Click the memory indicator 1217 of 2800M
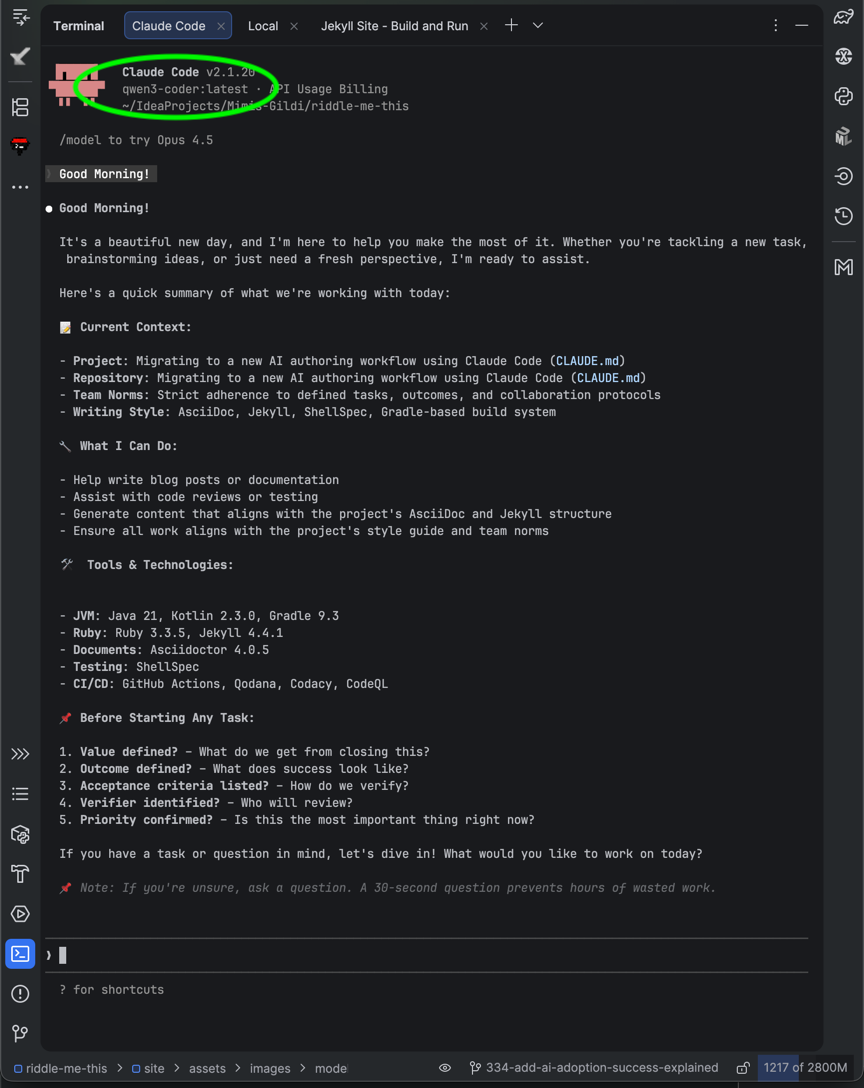The height and width of the screenshot is (1088, 864). (805, 1068)
